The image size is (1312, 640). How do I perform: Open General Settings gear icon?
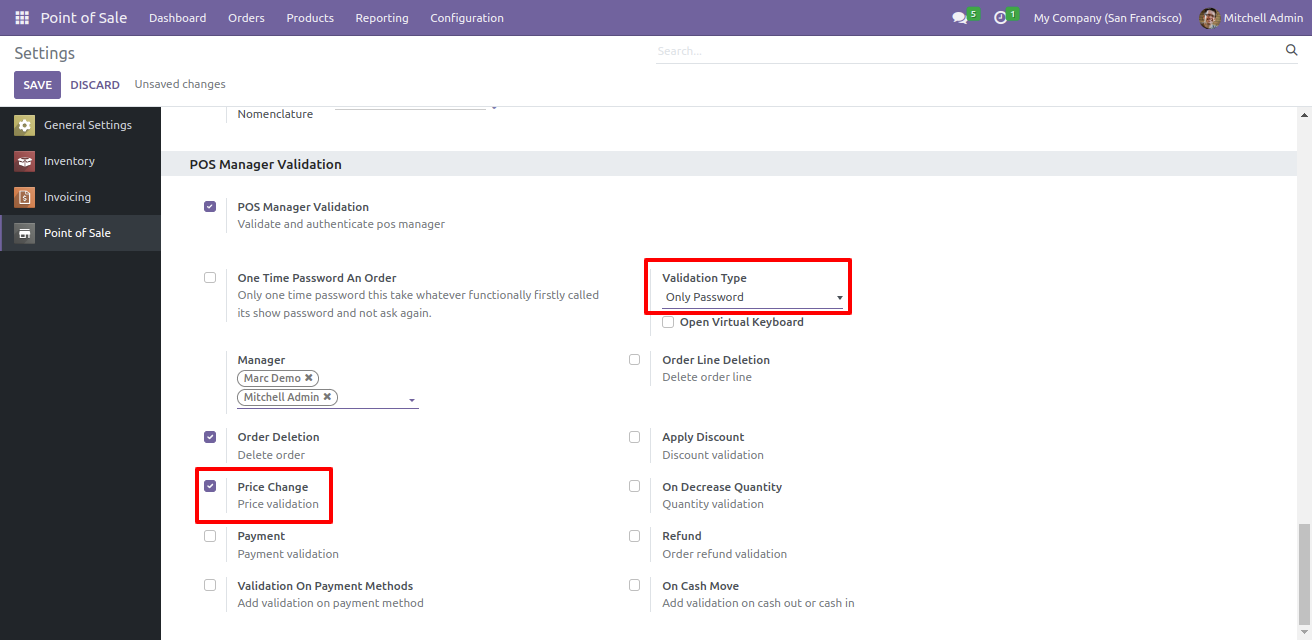[x=24, y=125]
